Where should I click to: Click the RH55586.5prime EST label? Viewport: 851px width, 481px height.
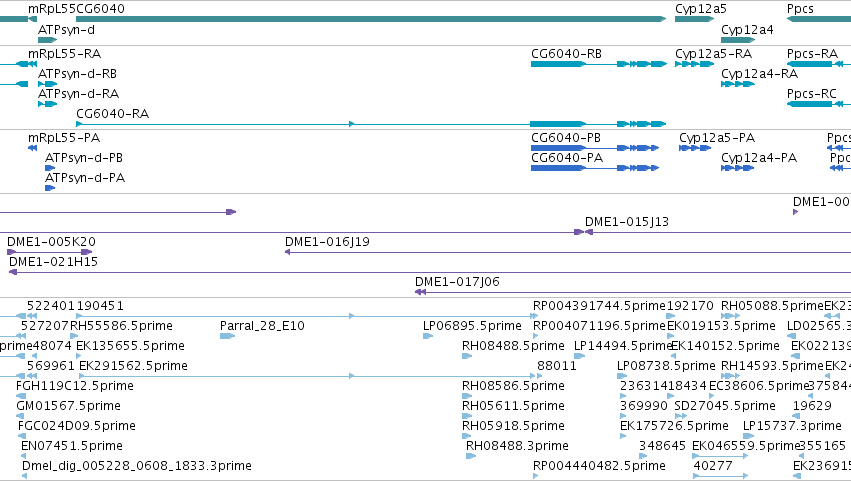point(122,326)
